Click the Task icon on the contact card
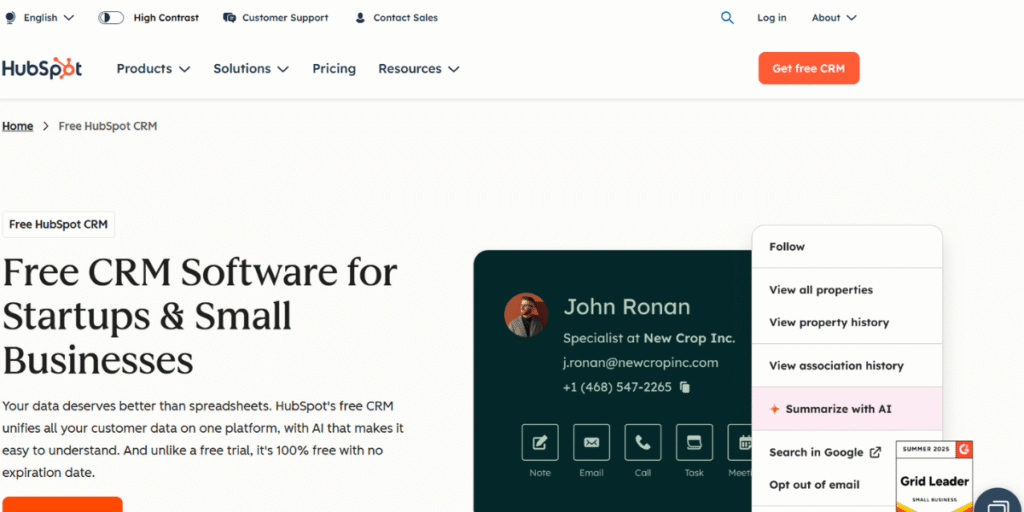 694,443
